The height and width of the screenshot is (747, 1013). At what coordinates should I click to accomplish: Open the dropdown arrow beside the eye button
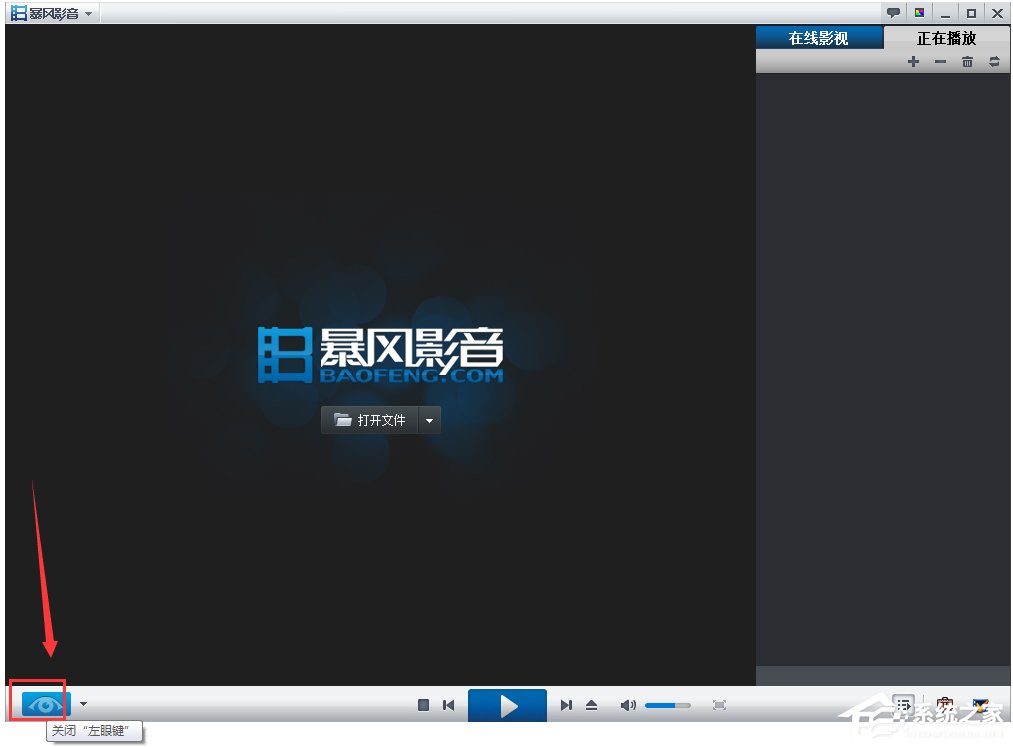pos(83,704)
